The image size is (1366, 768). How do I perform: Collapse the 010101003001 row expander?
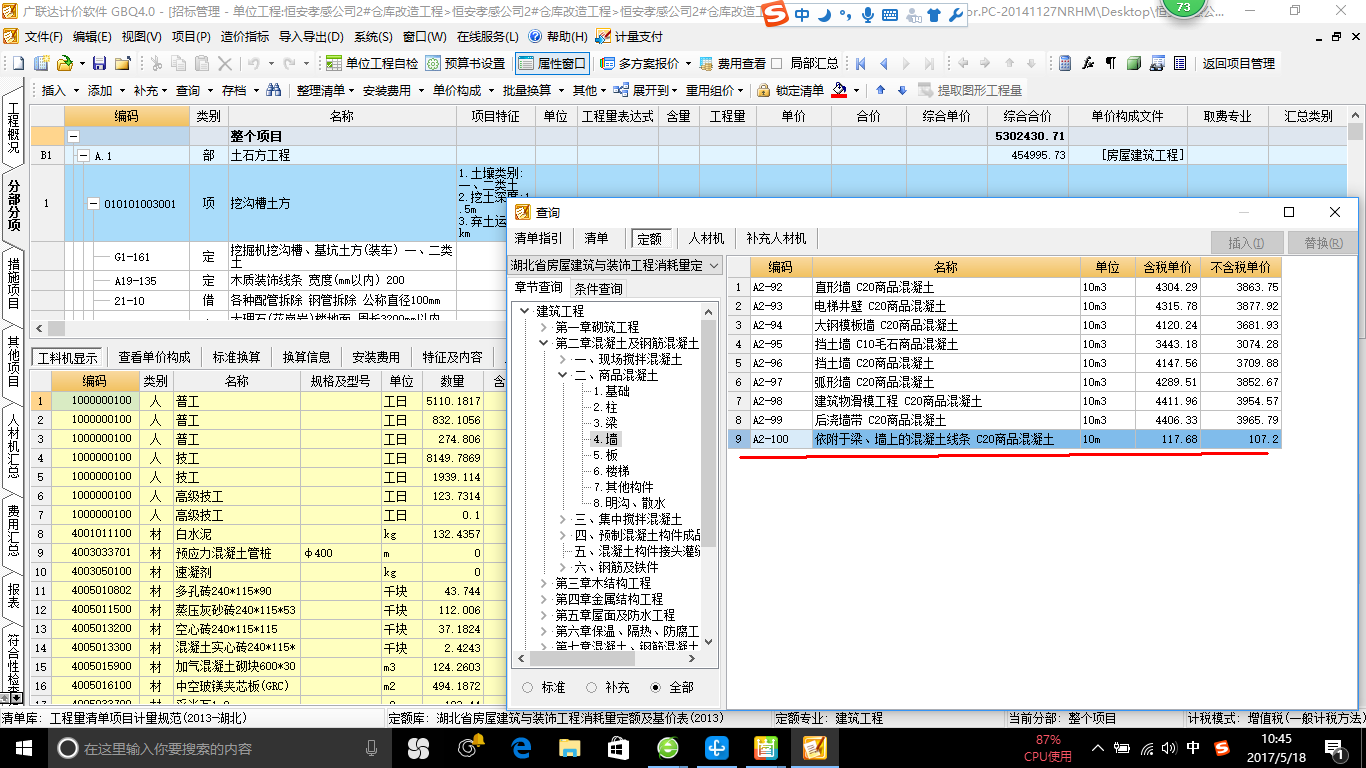pos(93,204)
